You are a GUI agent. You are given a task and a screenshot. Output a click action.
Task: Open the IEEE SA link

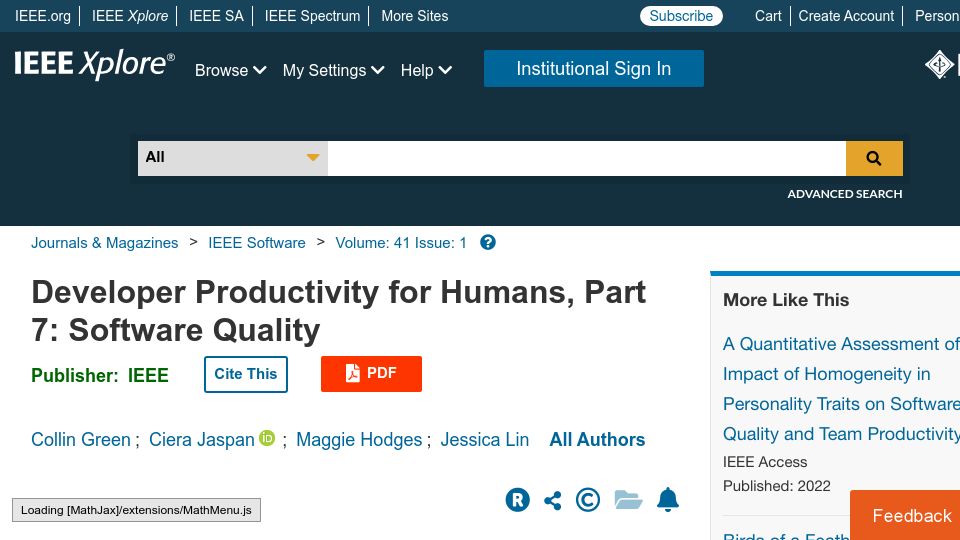pos(216,16)
